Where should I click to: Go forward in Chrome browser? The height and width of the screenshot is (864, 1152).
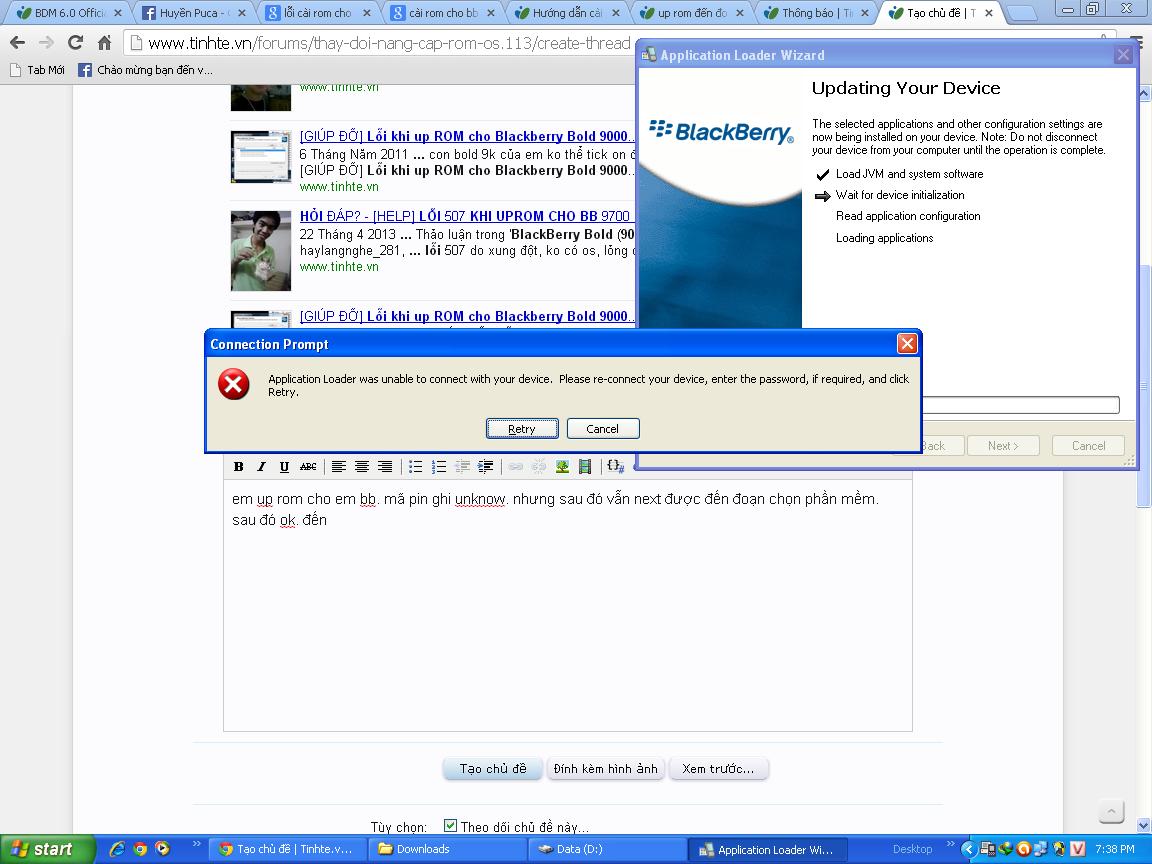(46, 43)
